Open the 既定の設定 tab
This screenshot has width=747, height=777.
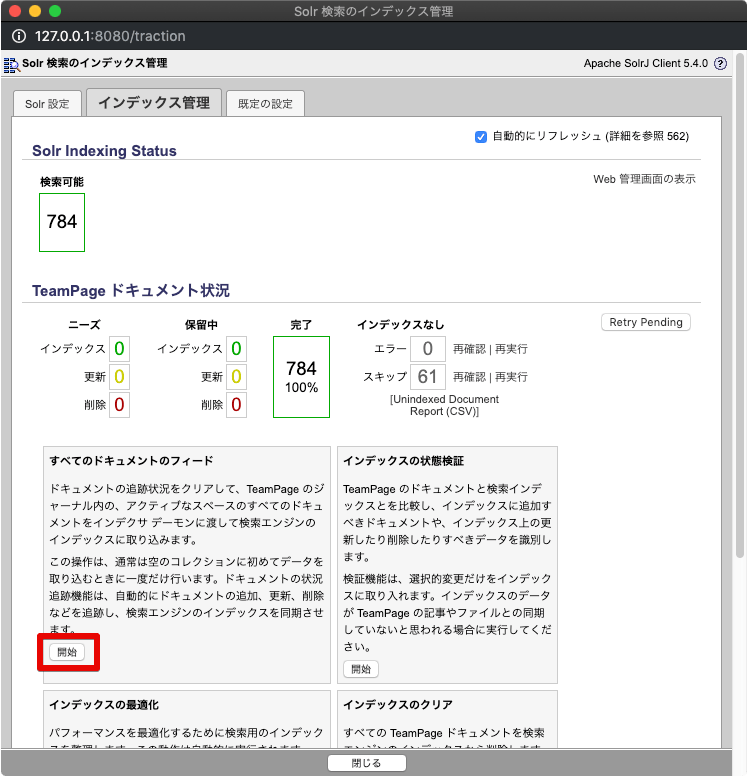coord(265,104)
